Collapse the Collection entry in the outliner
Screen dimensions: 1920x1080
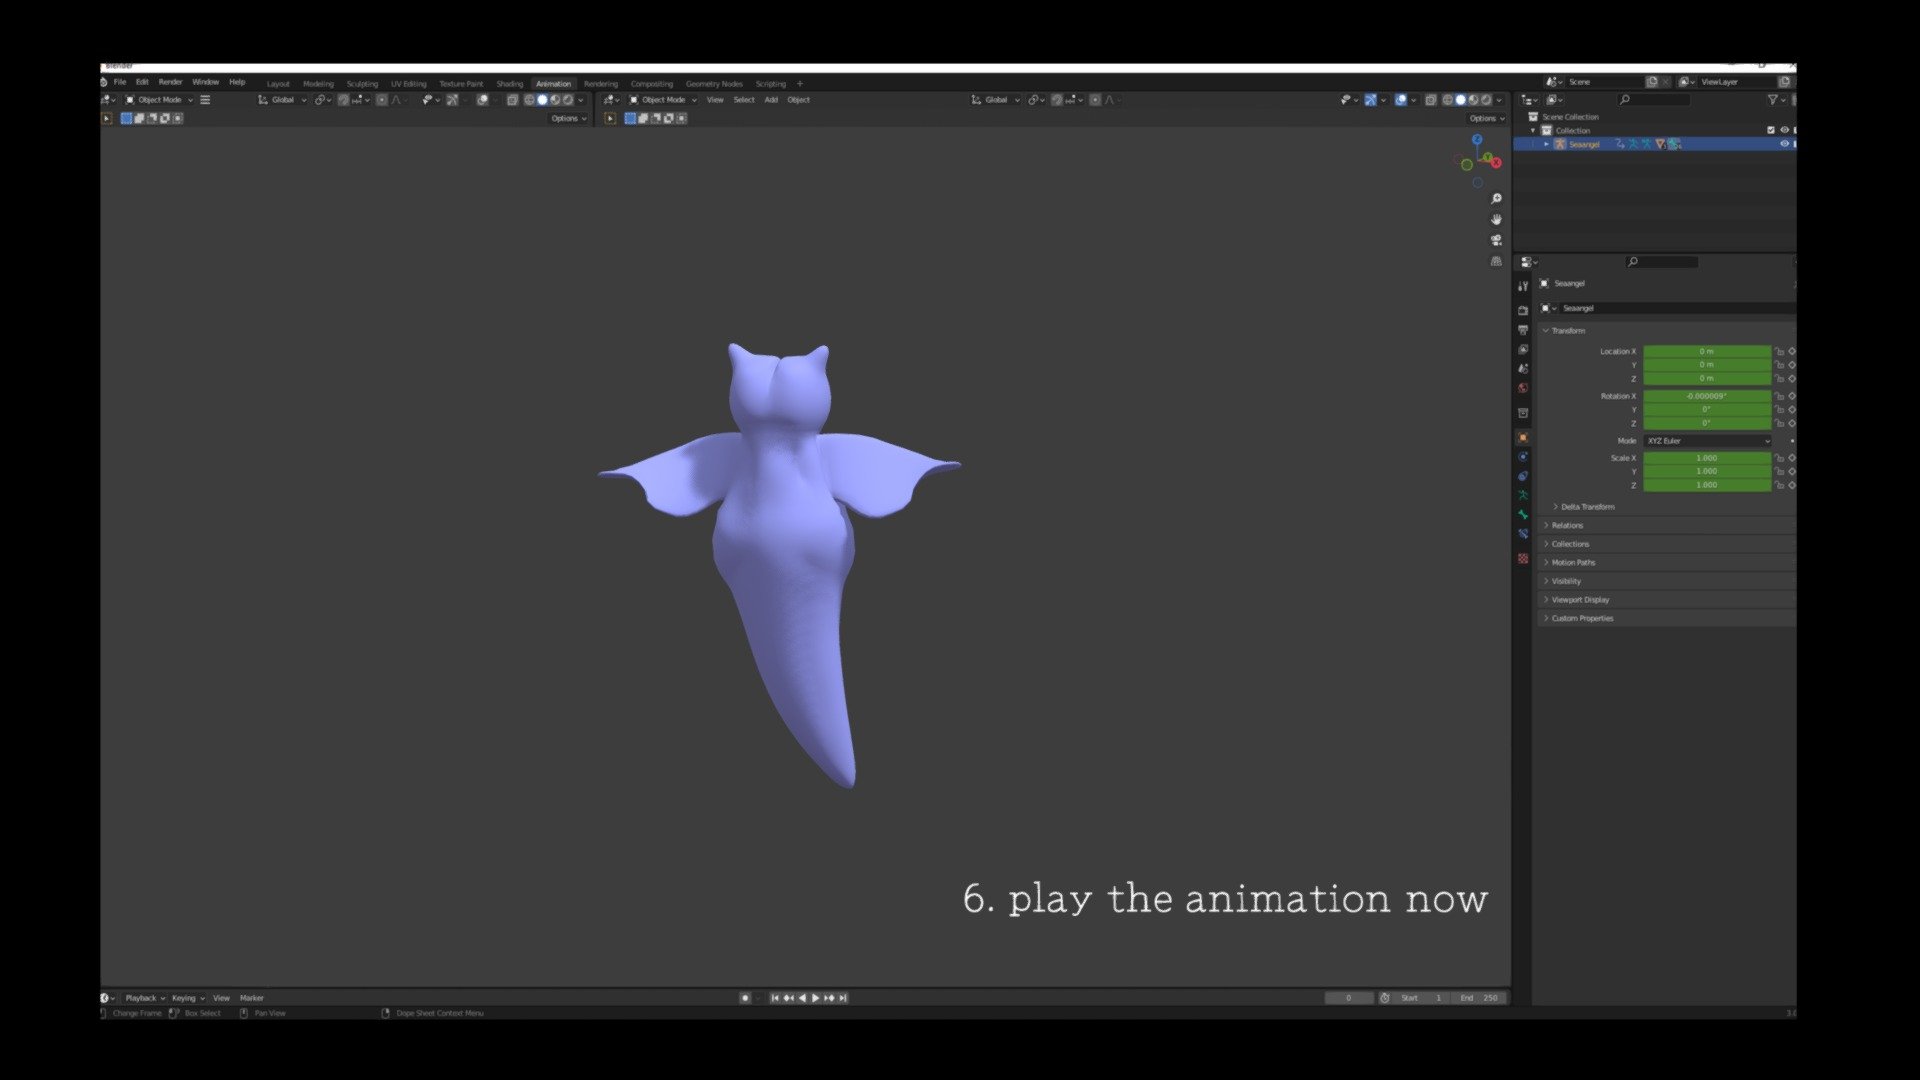(1533, 130)
